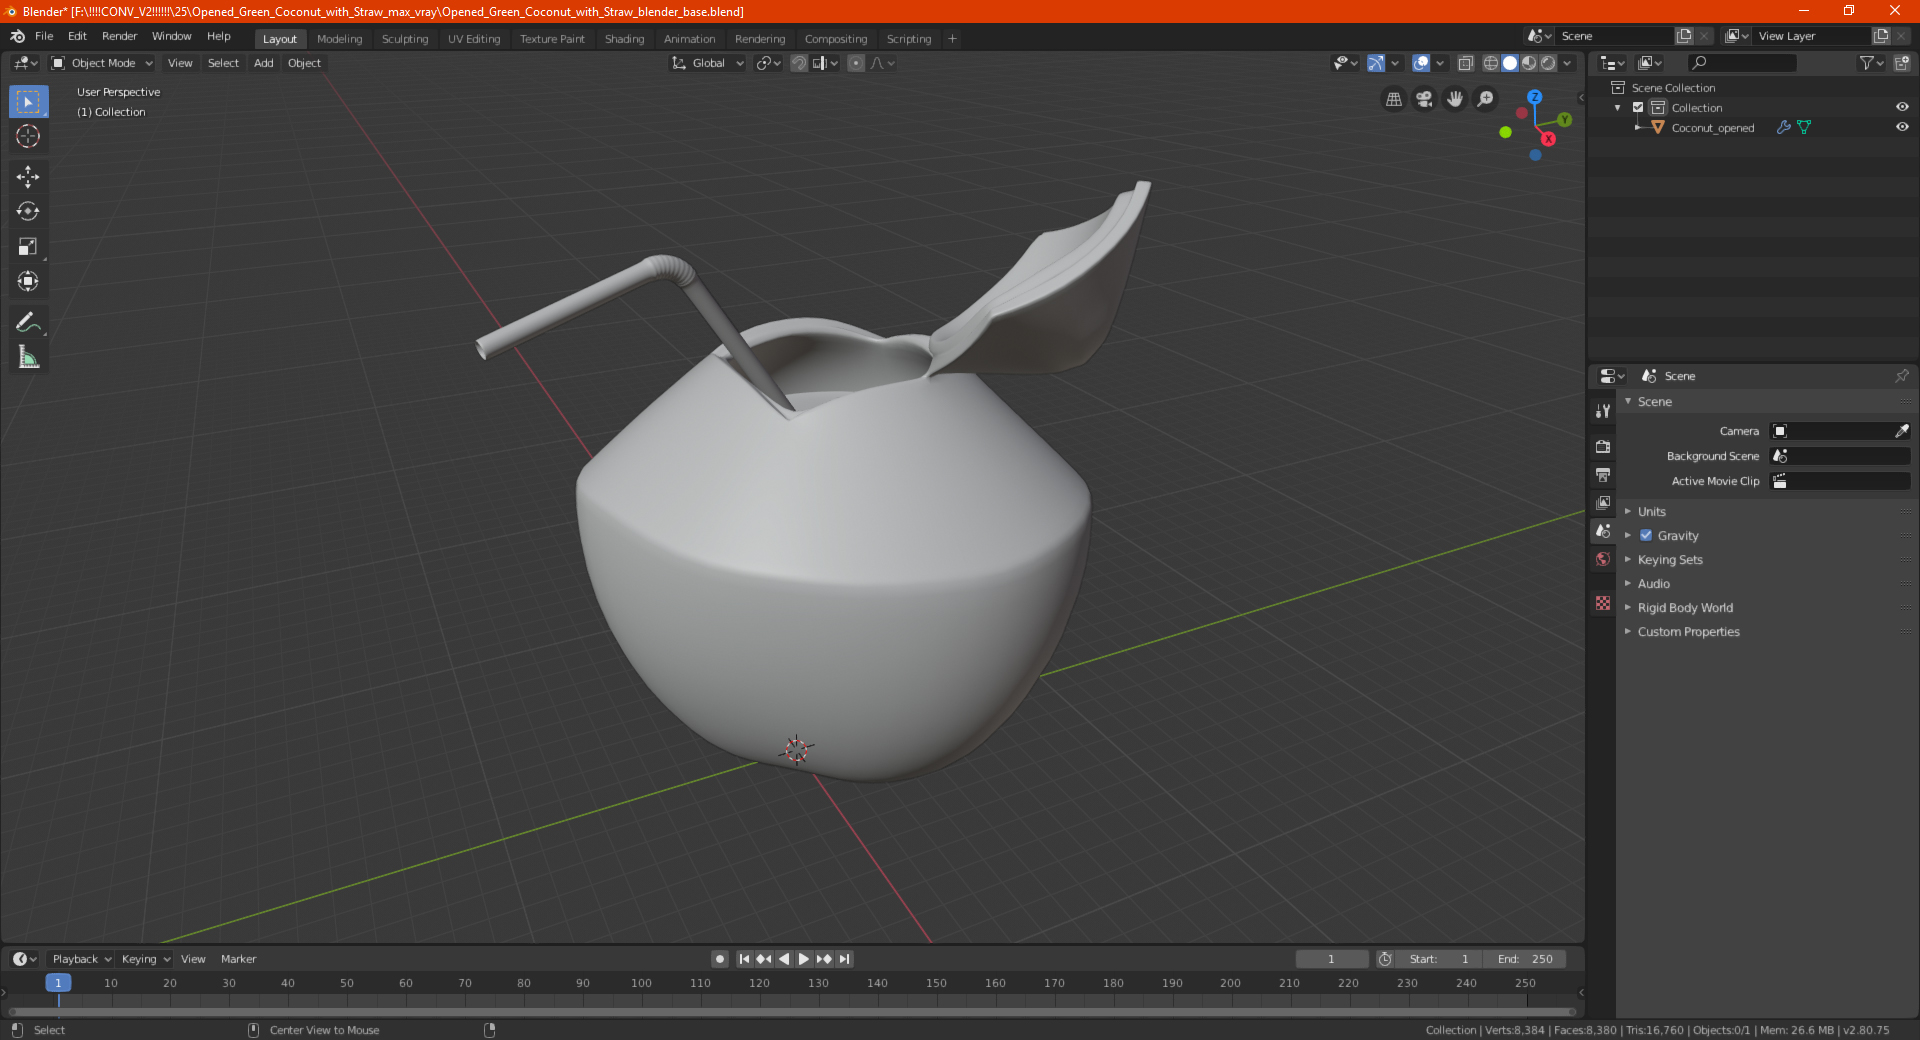Select the Move tool
Screen dimensions: 1920x1040
coord(28,177)
